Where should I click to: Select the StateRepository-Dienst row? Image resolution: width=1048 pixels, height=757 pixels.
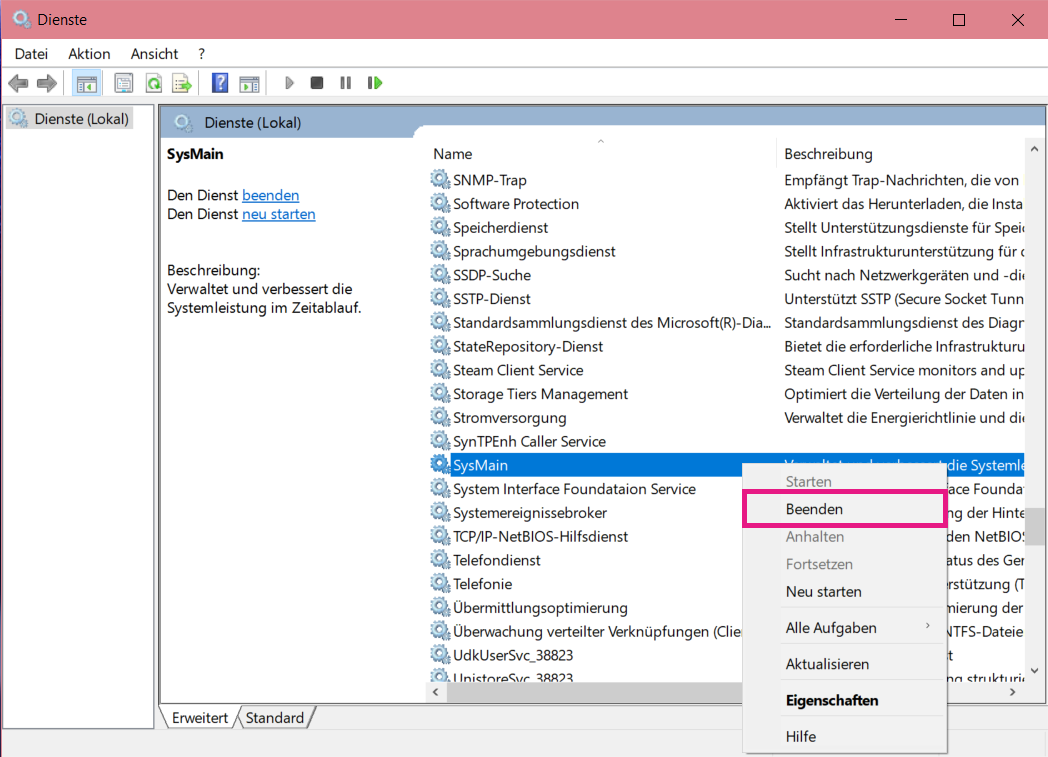(x=727, y=346)
